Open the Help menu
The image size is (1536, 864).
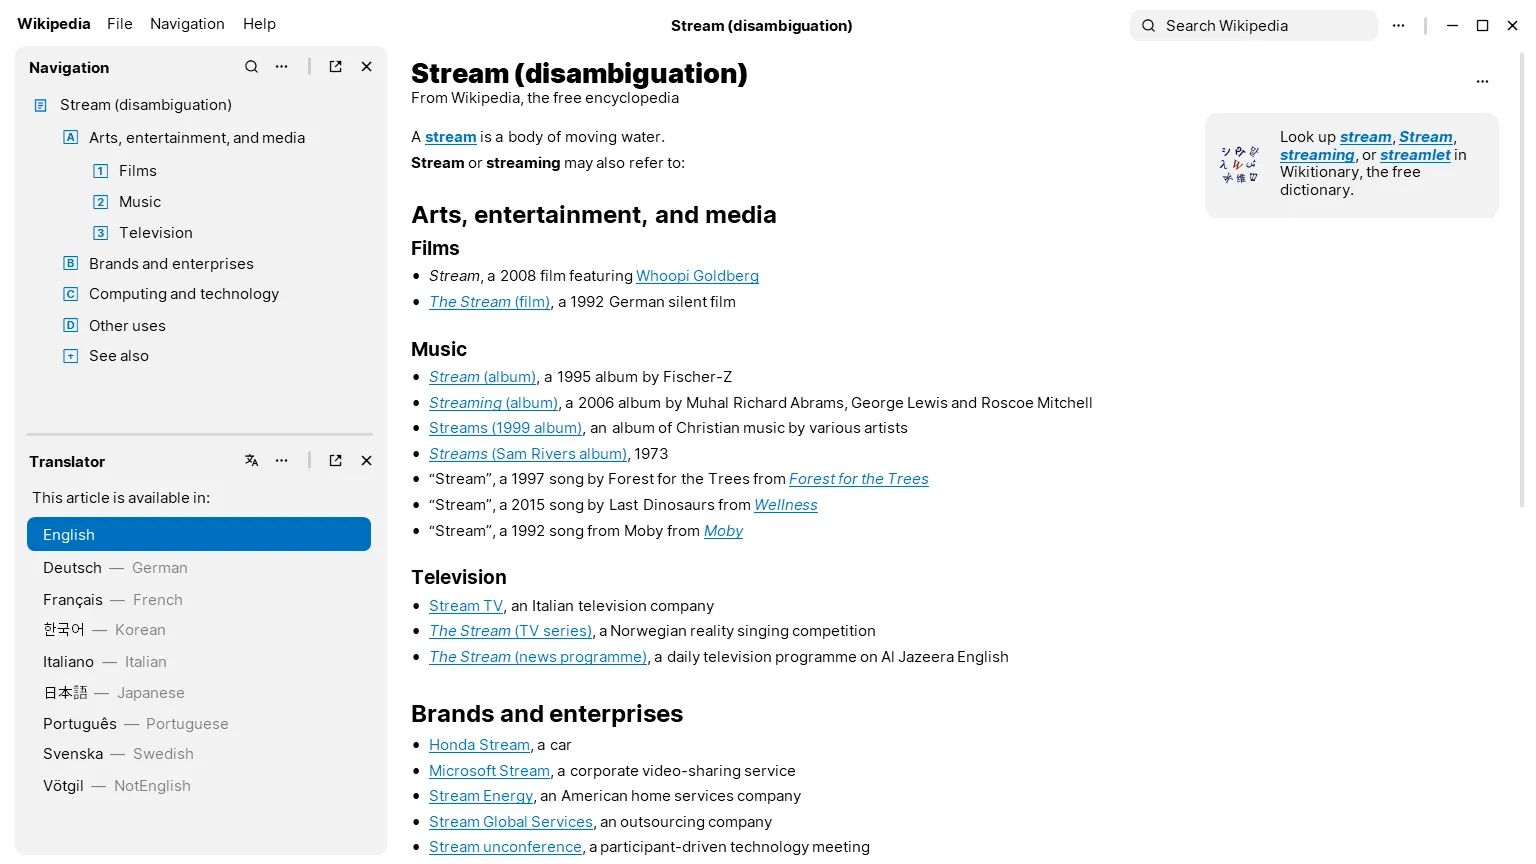click(259, 23)
